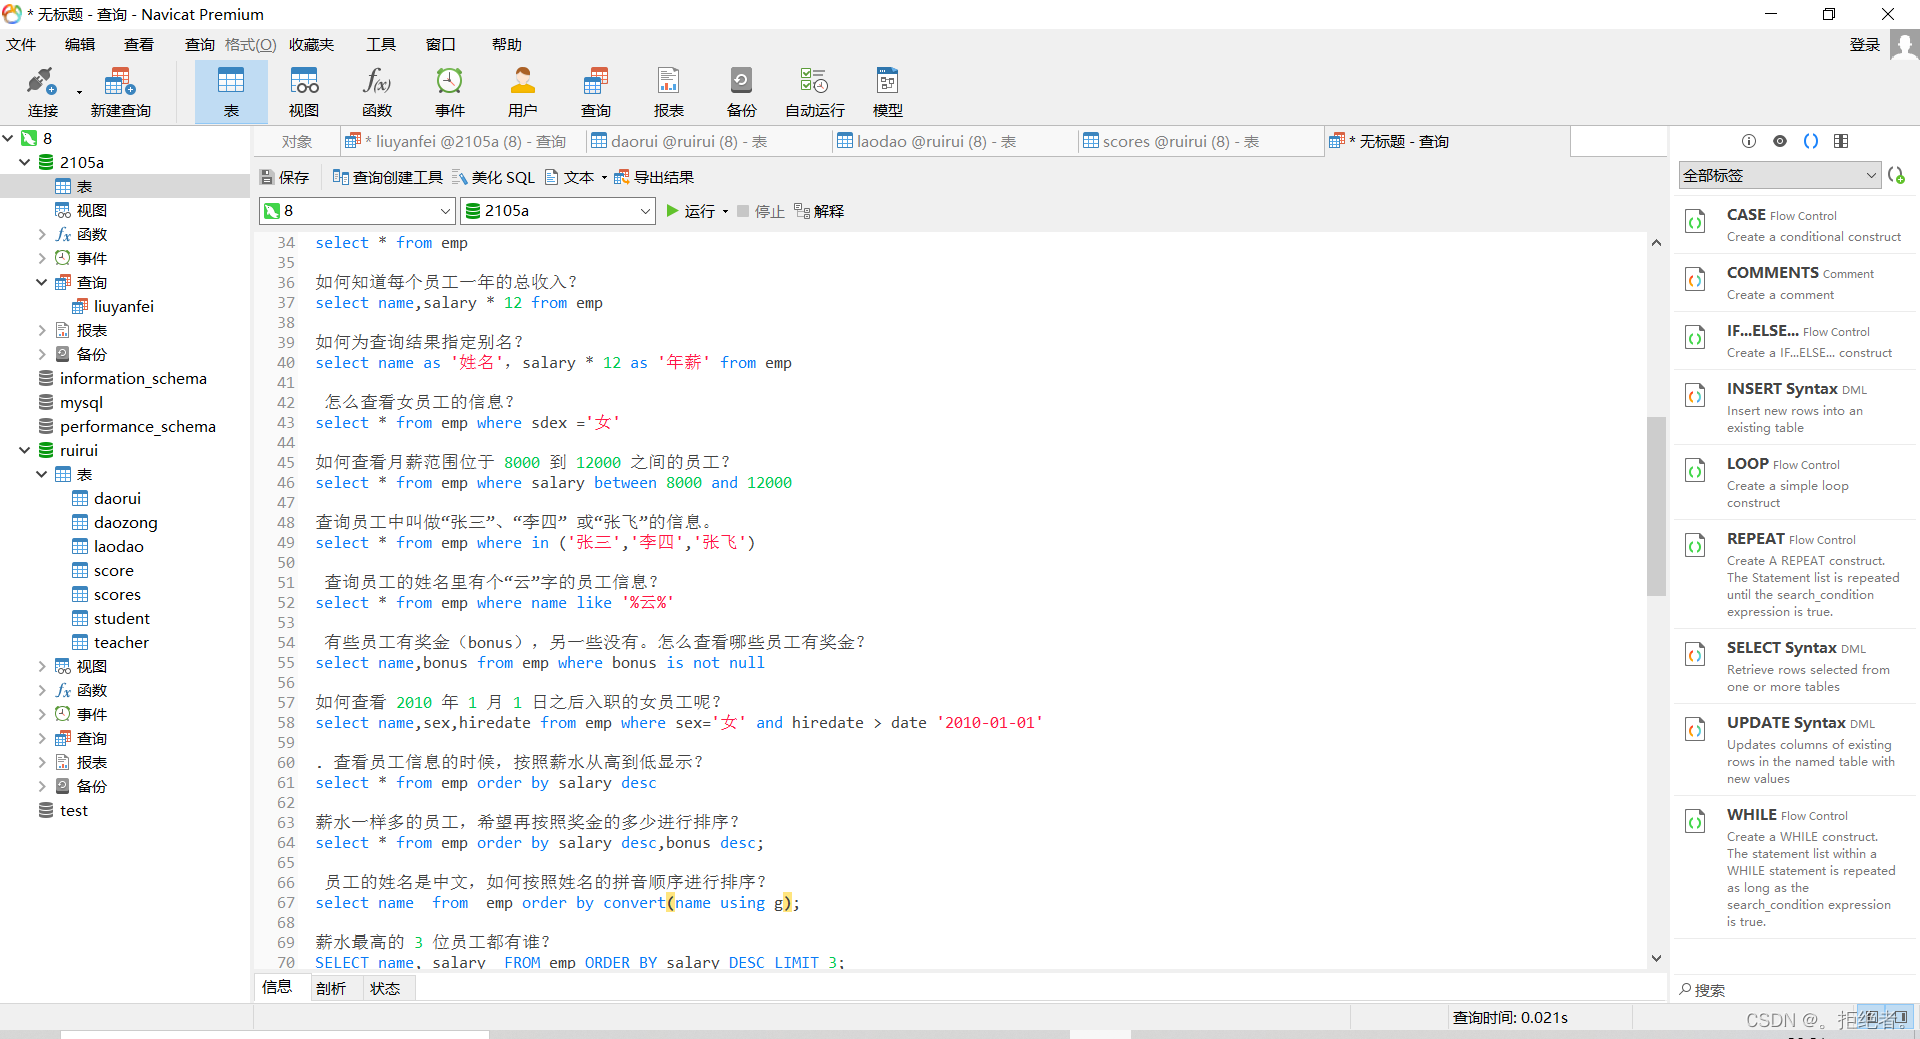This screenshot has height=1039, width=1920.
Task: Run the query with 运行 button
Action: click(690, 211)
